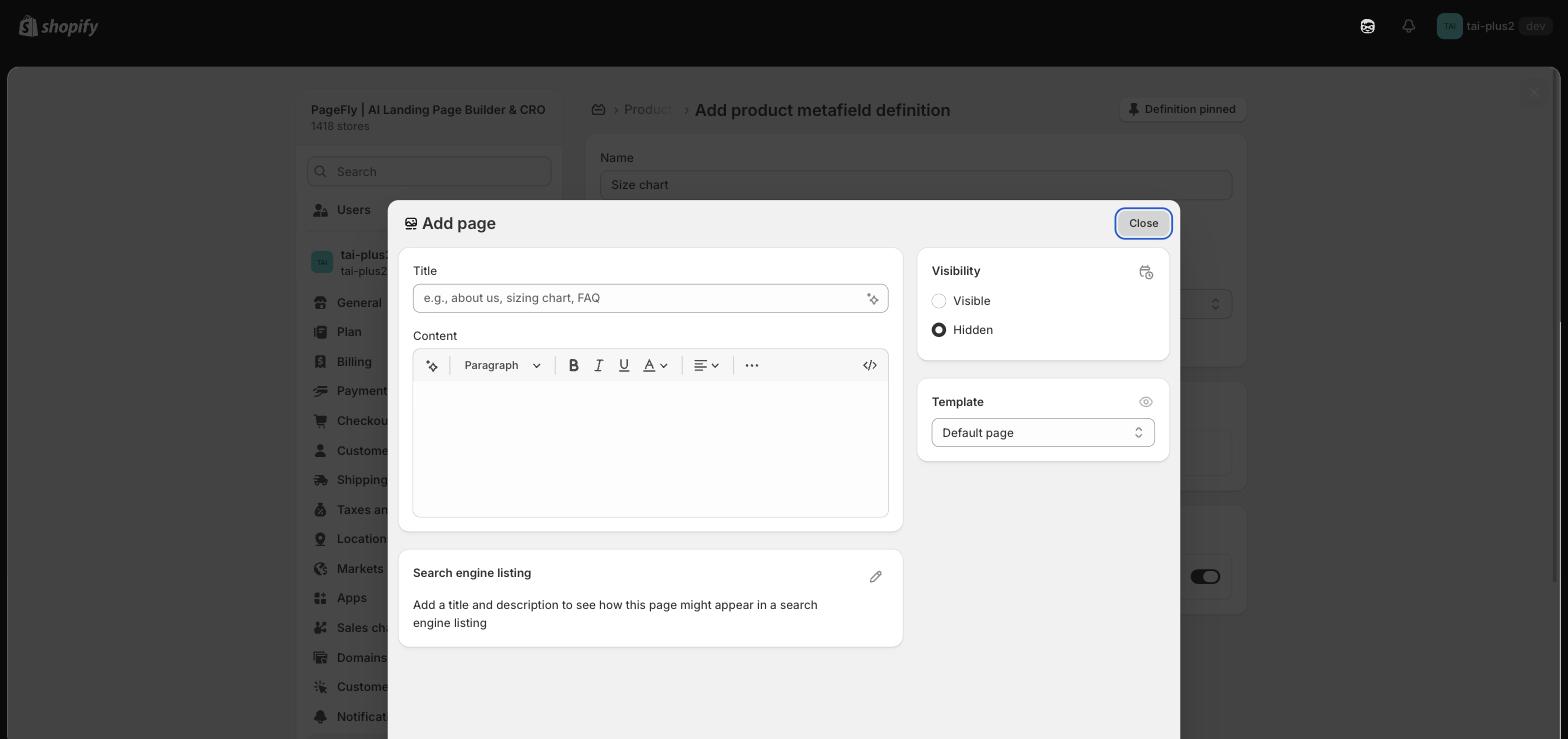Preview template with the eye icon
This screenshot has width=1568, height=739.
(x=1146, y=402)
